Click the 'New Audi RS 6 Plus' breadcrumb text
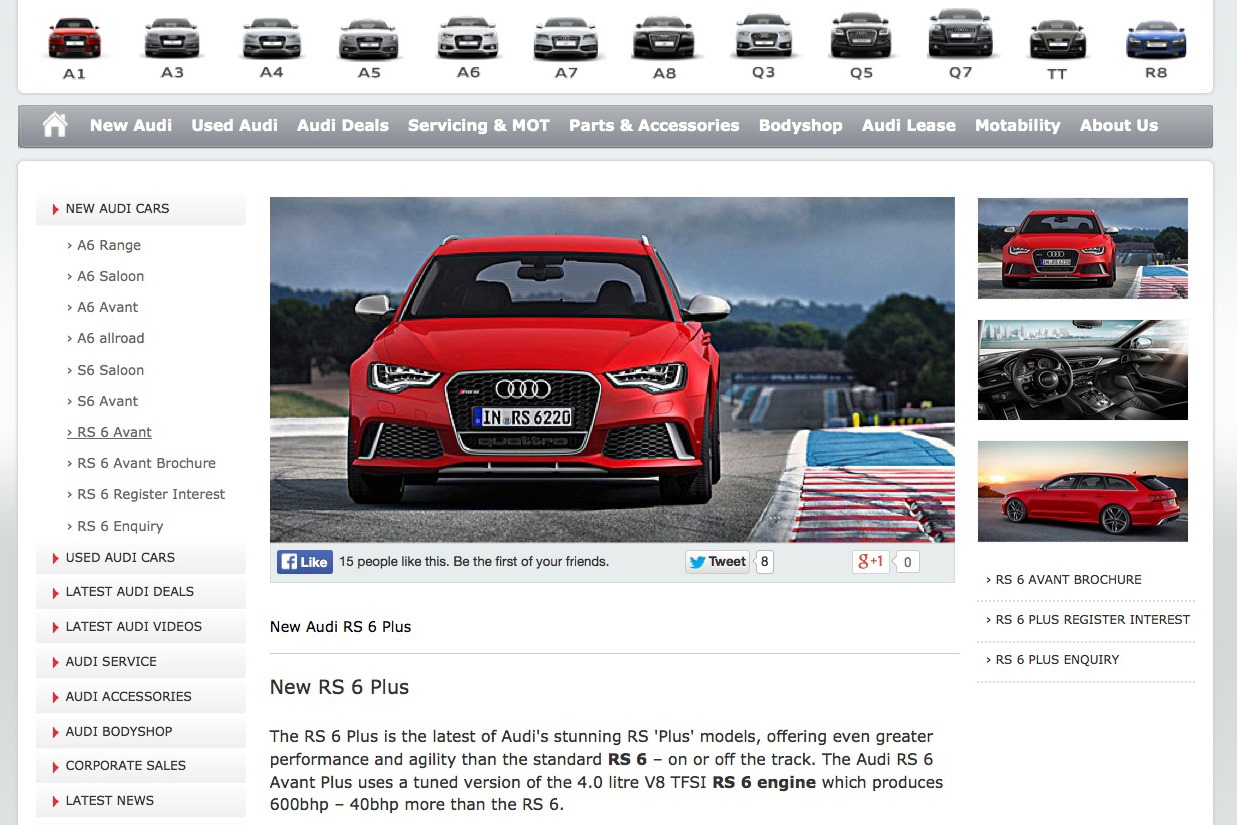Screen dimensions: 1237x825 (x=341, y=627)
